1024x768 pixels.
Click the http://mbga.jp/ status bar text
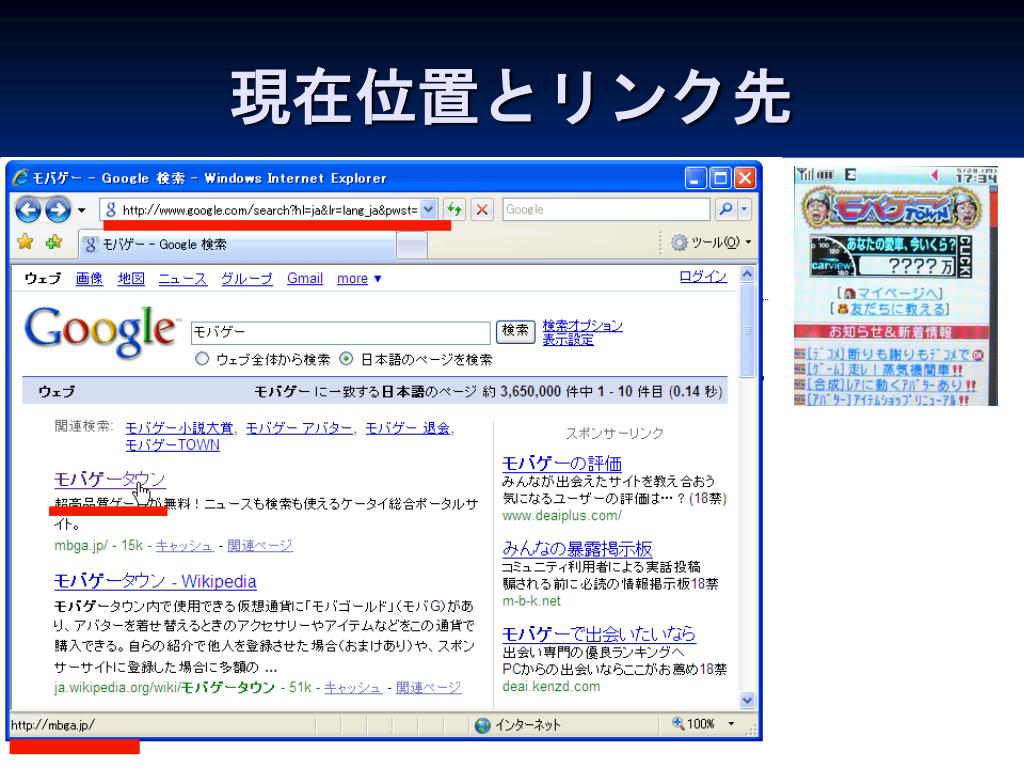(53, 725)
